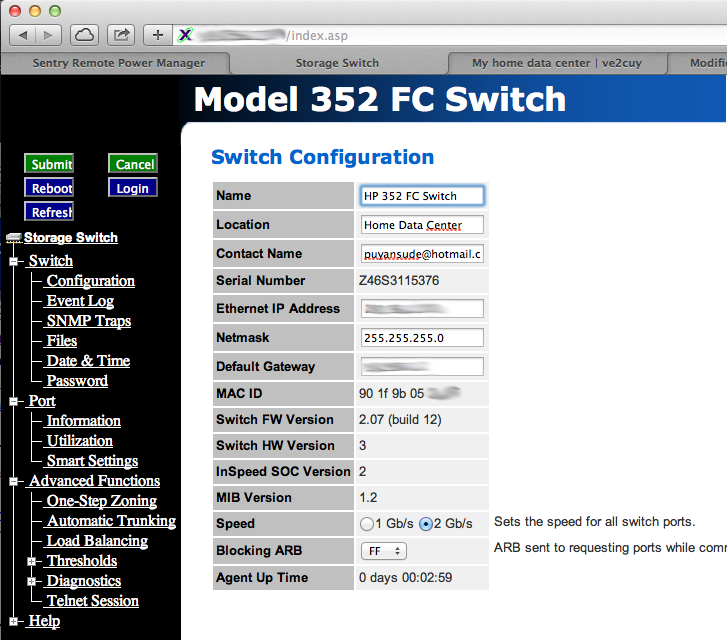Open iCloud tabs via the cloud icon
727x640 pixels.
pyautogui.click(x=84, y=35)
